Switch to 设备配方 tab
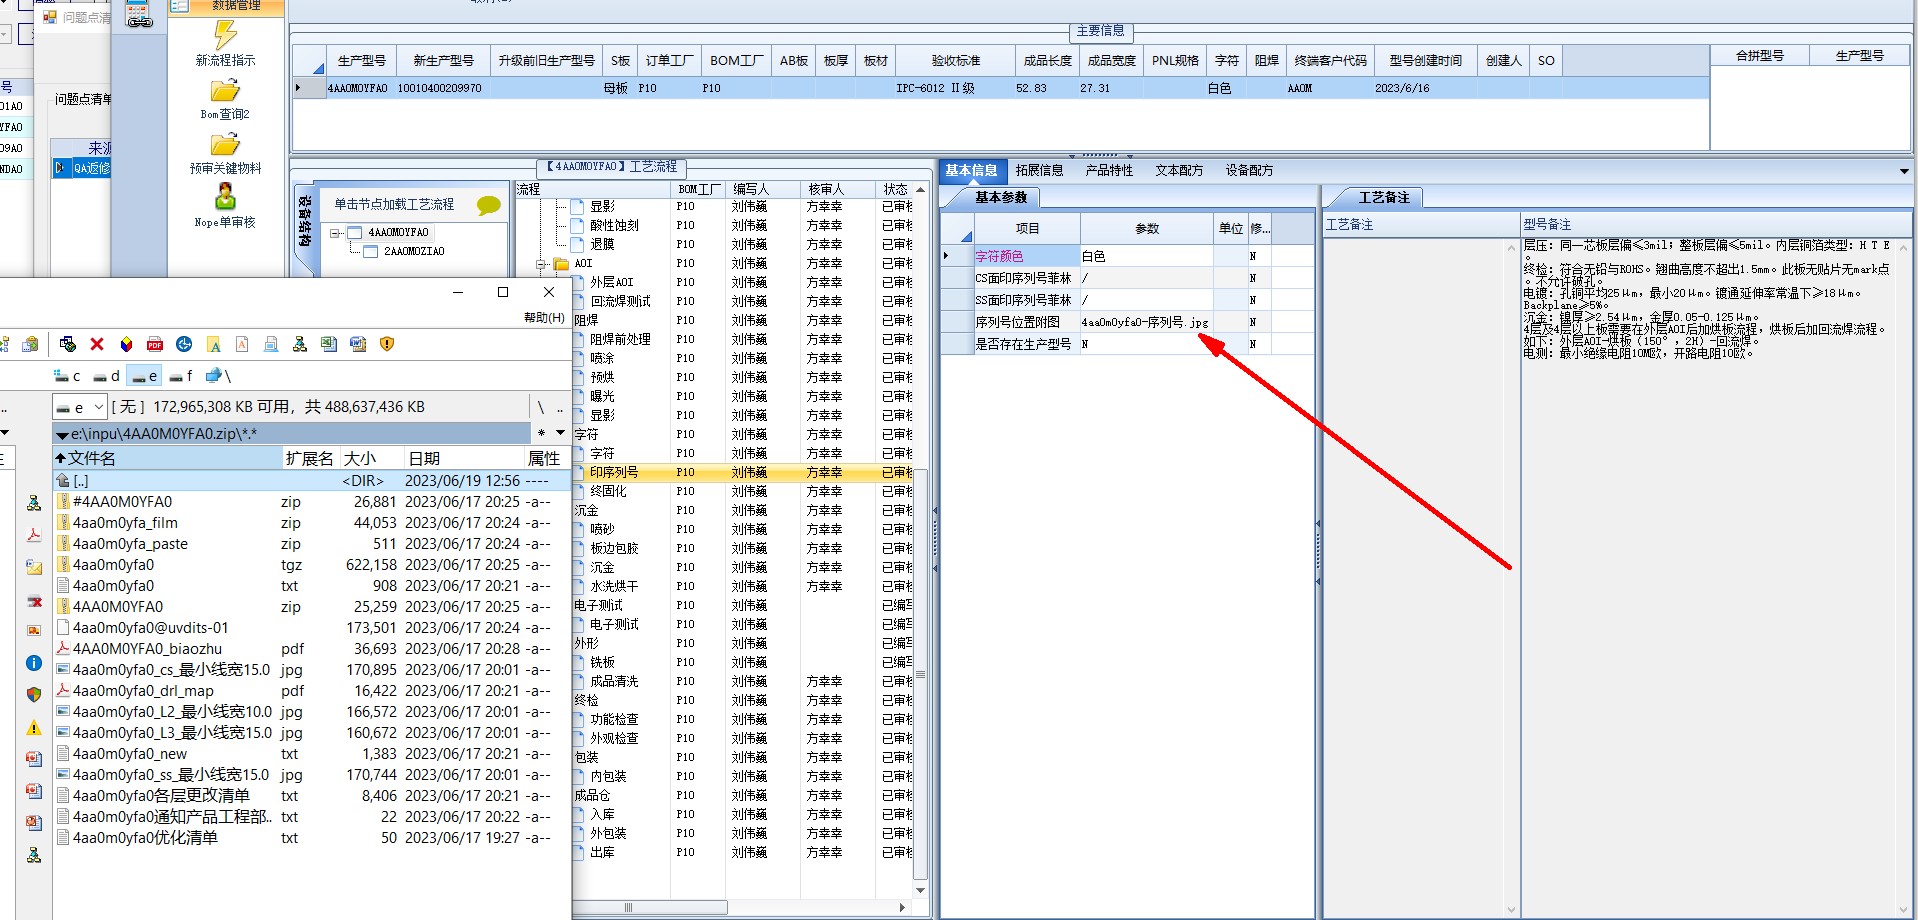1918x920 pixels. [x=1249, y=170]
